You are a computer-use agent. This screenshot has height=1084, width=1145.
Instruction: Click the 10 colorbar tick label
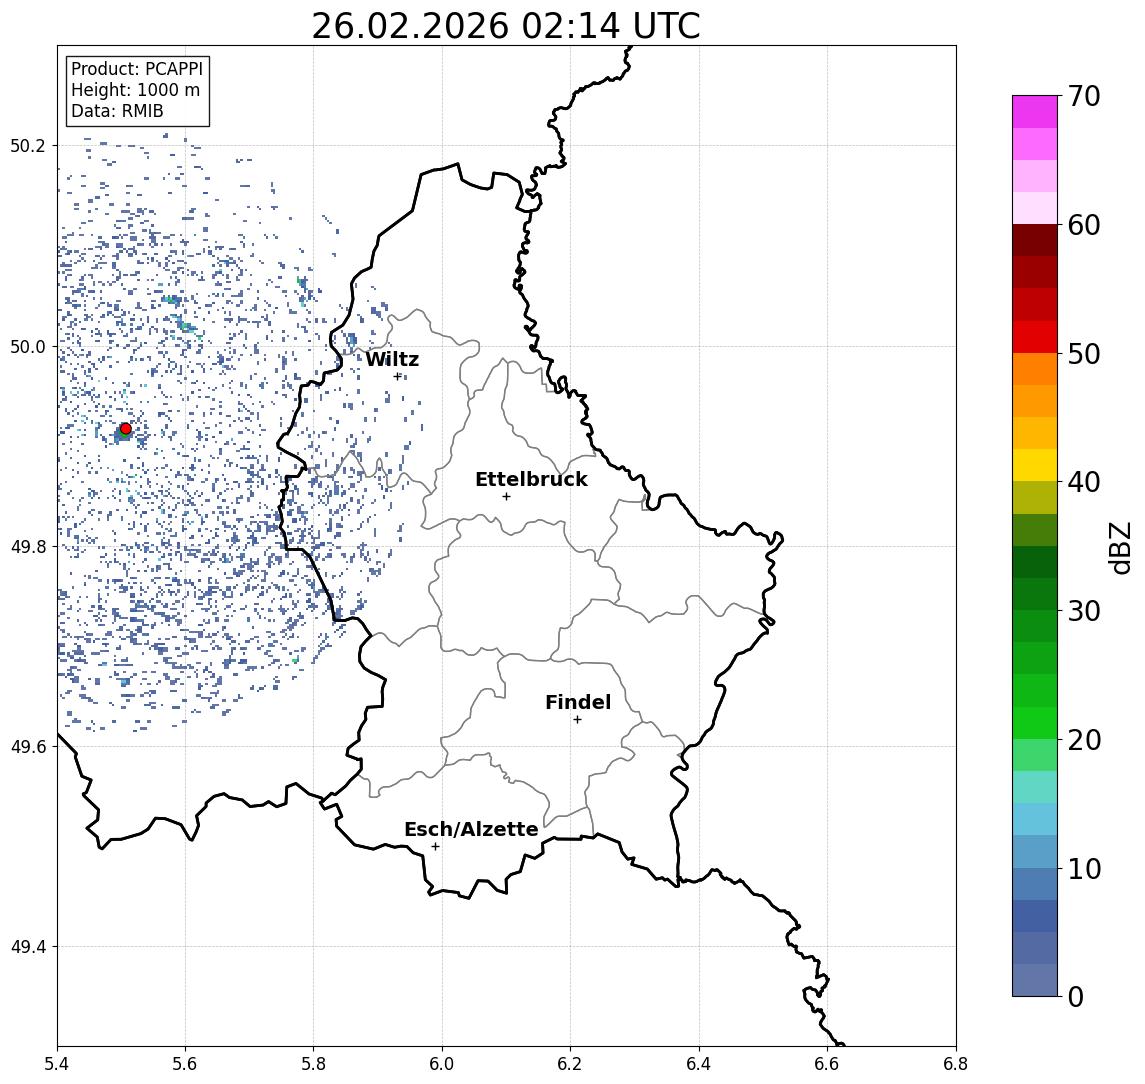pyautogui.click(x=1084, y=868)
